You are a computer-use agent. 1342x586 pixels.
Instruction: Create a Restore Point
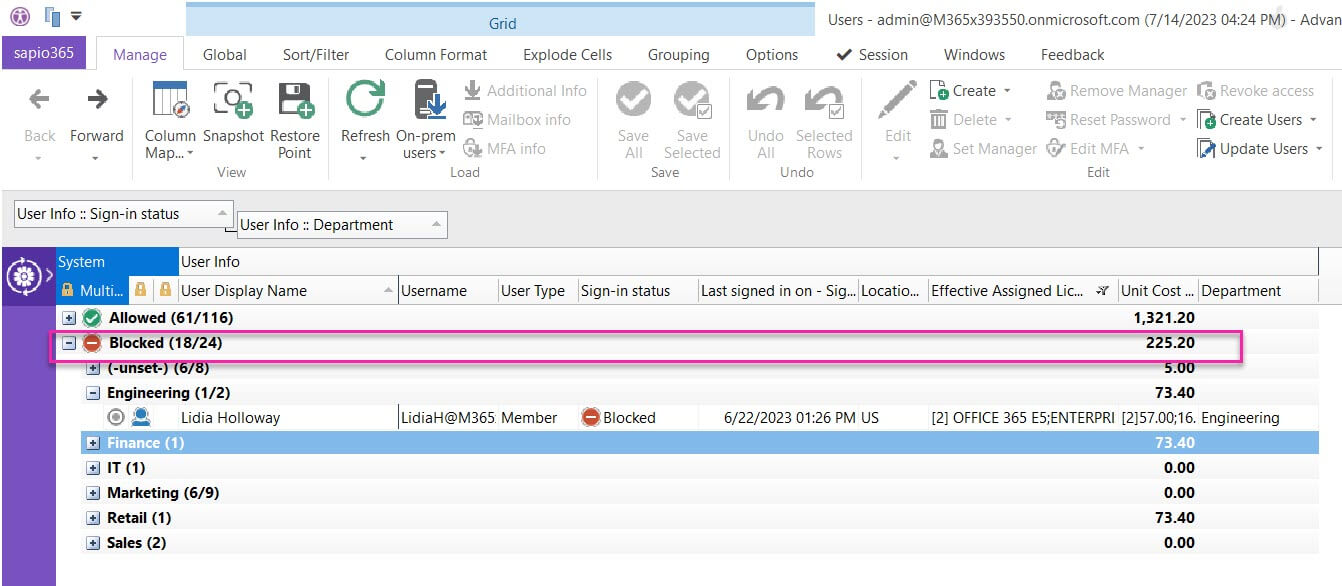click(295, 120)
